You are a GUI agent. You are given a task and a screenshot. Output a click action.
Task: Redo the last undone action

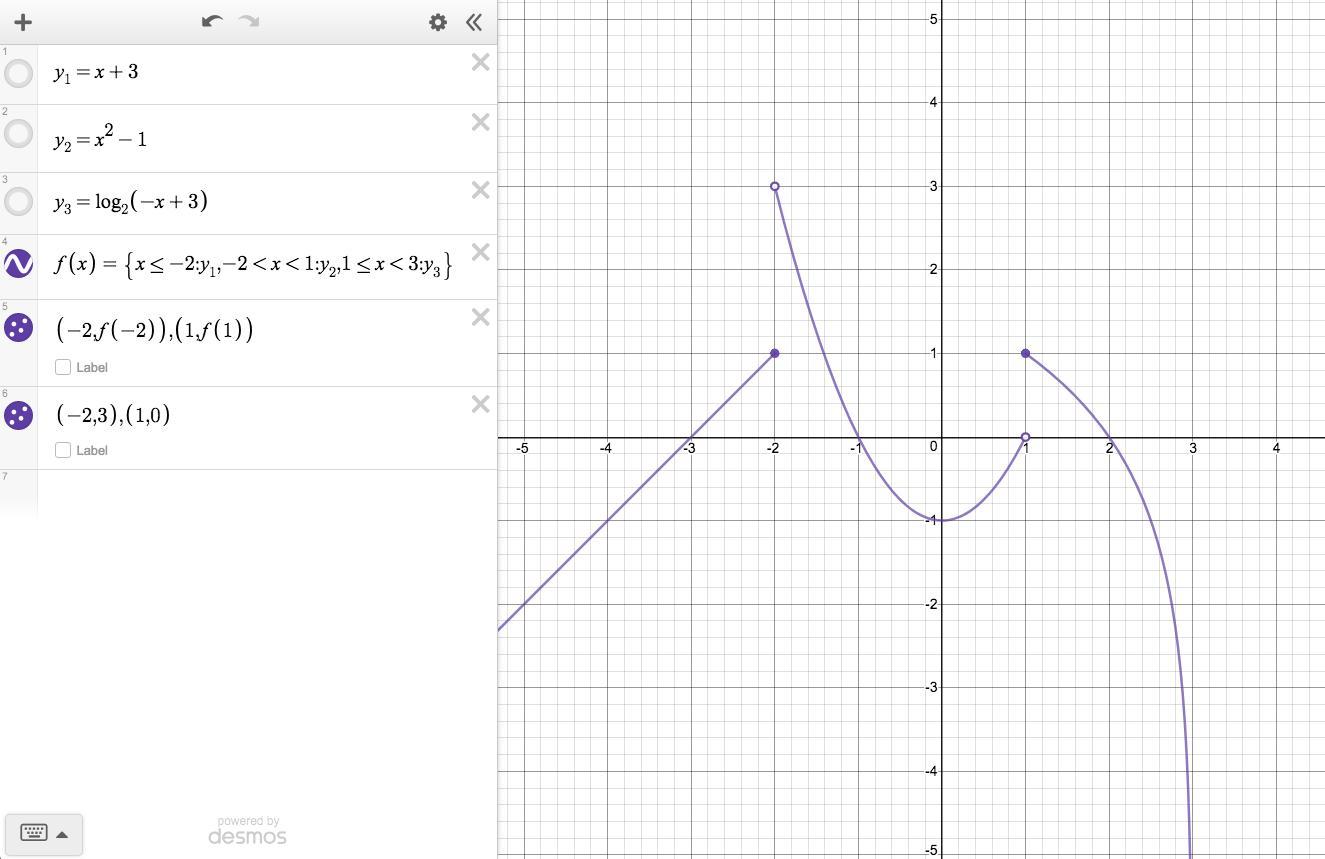[x=249, y=21]
